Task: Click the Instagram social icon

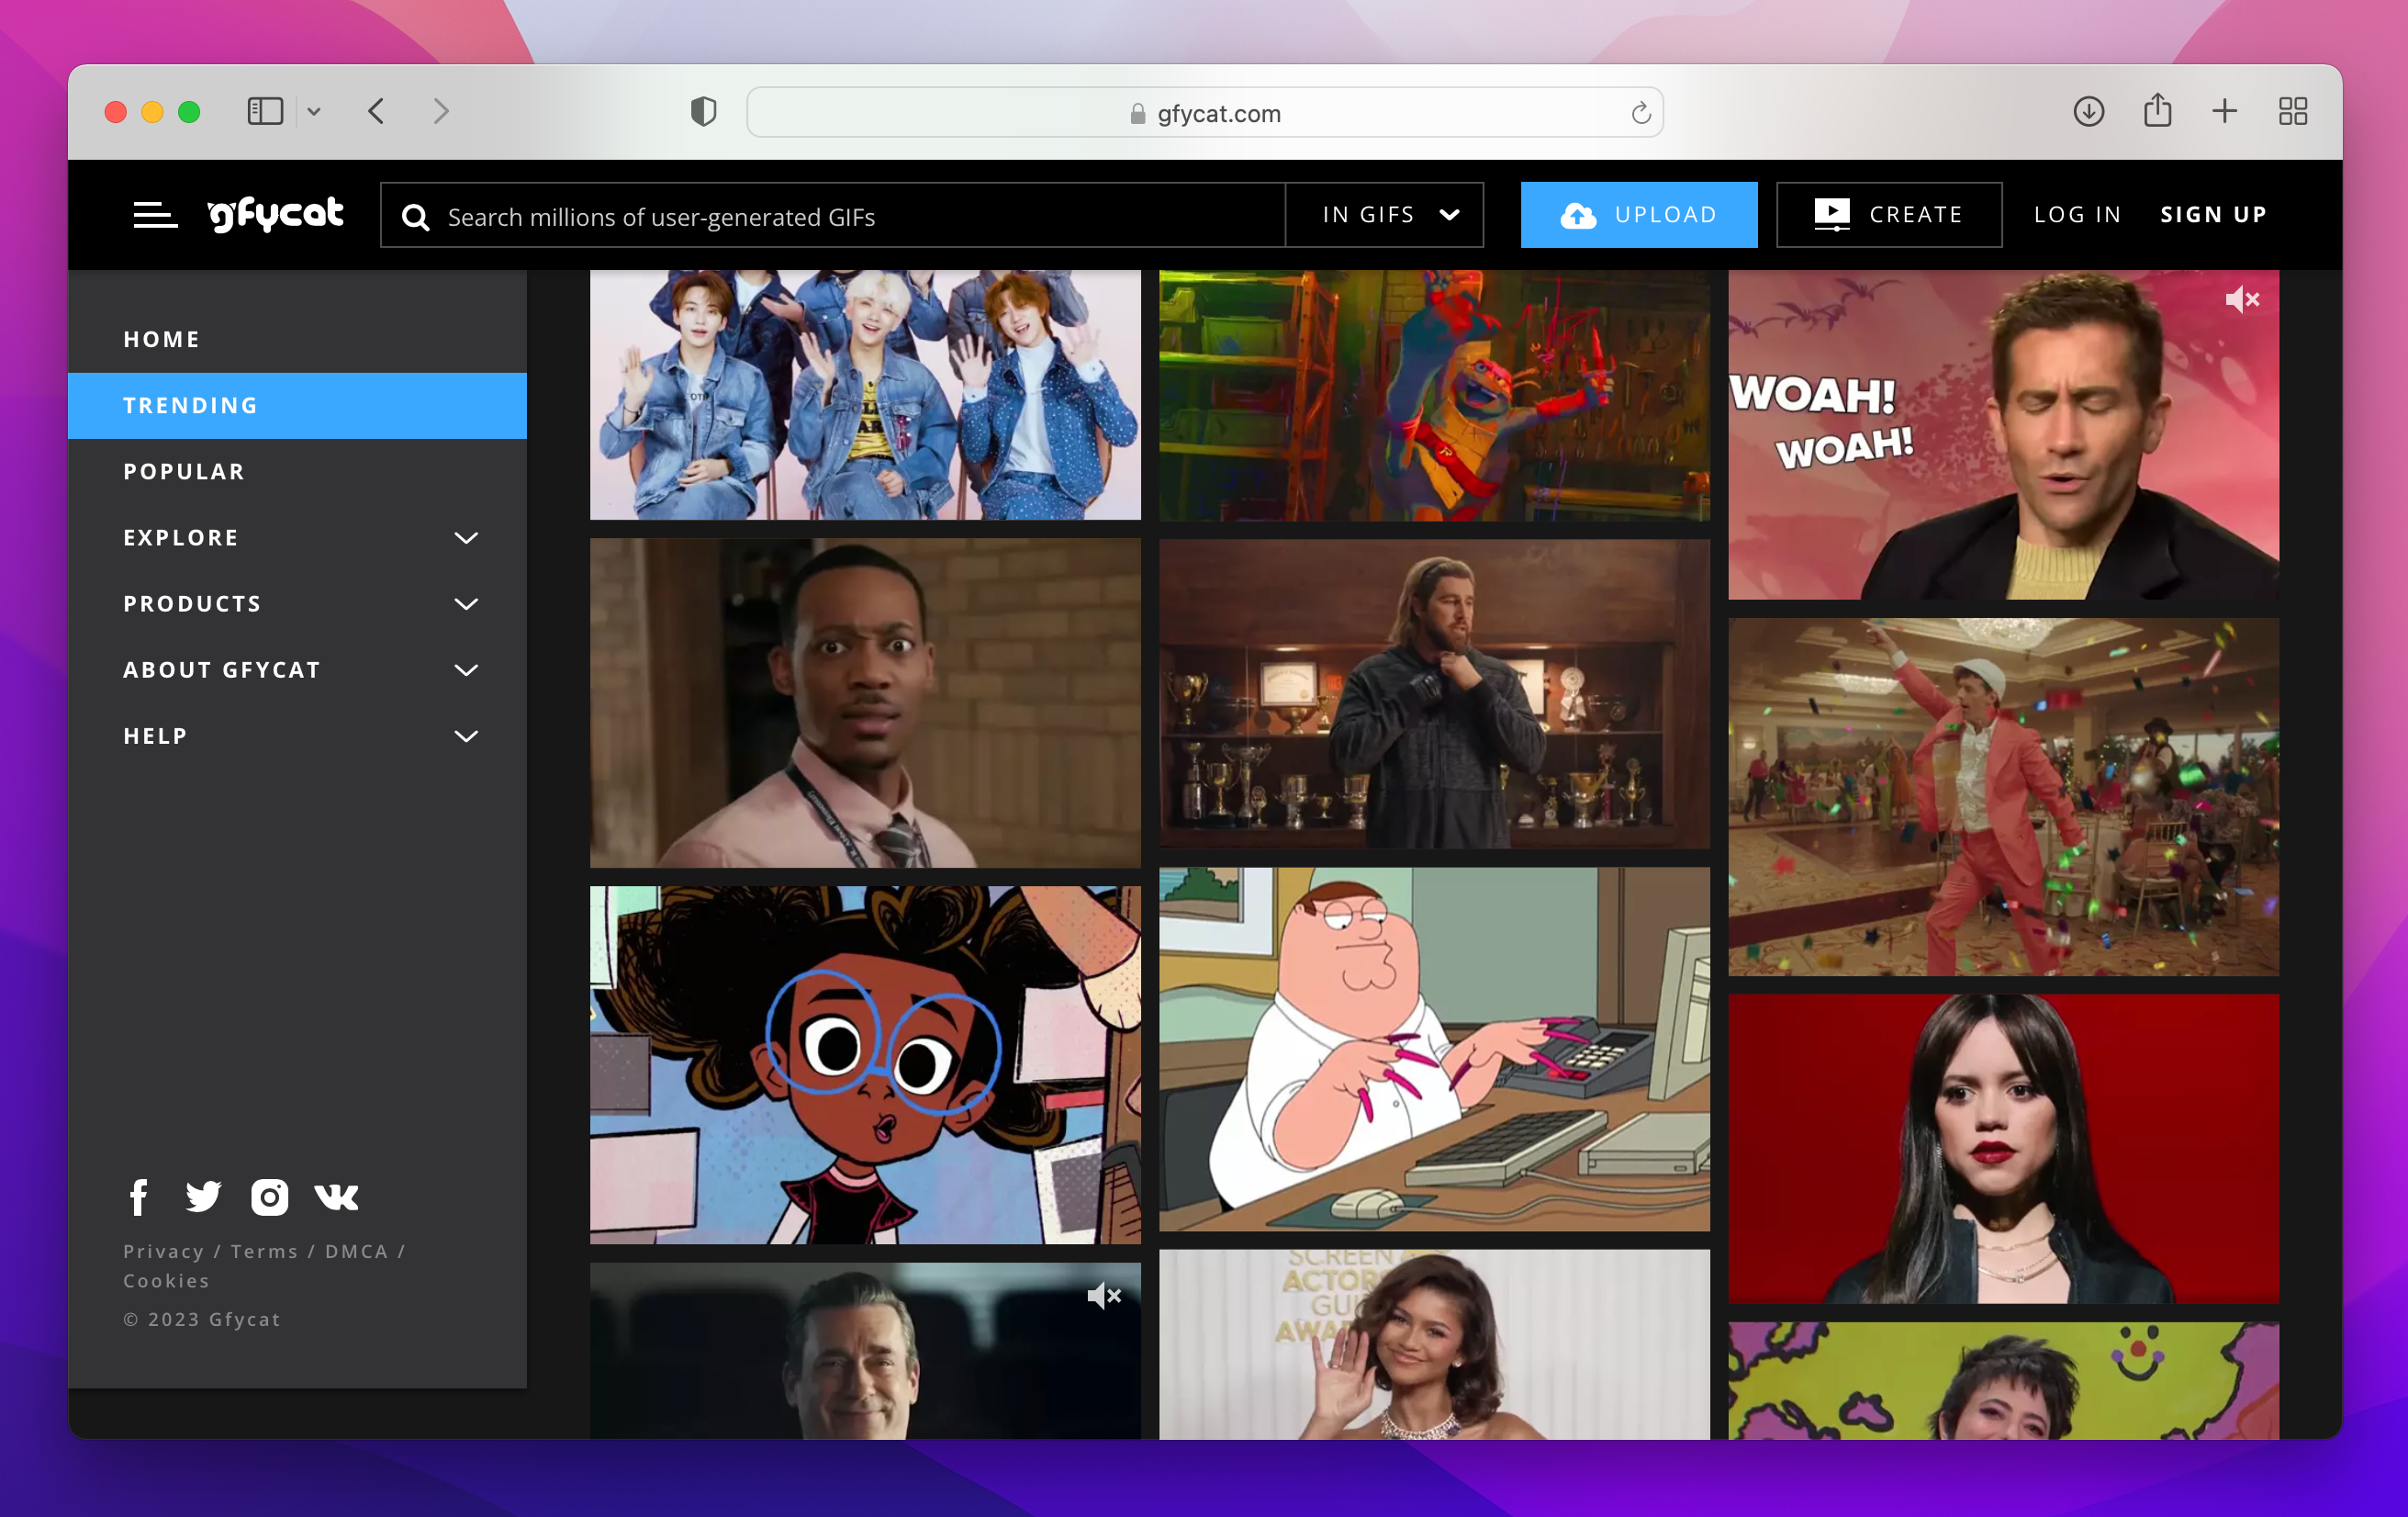Action: (x=271, y=1197)
